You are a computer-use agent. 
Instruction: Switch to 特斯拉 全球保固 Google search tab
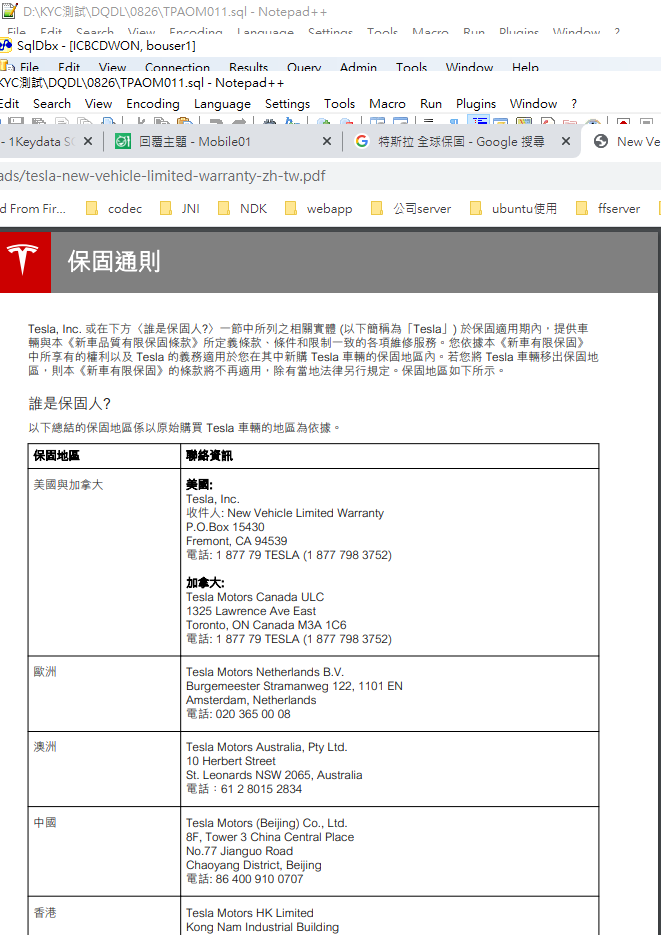point(461,141)
